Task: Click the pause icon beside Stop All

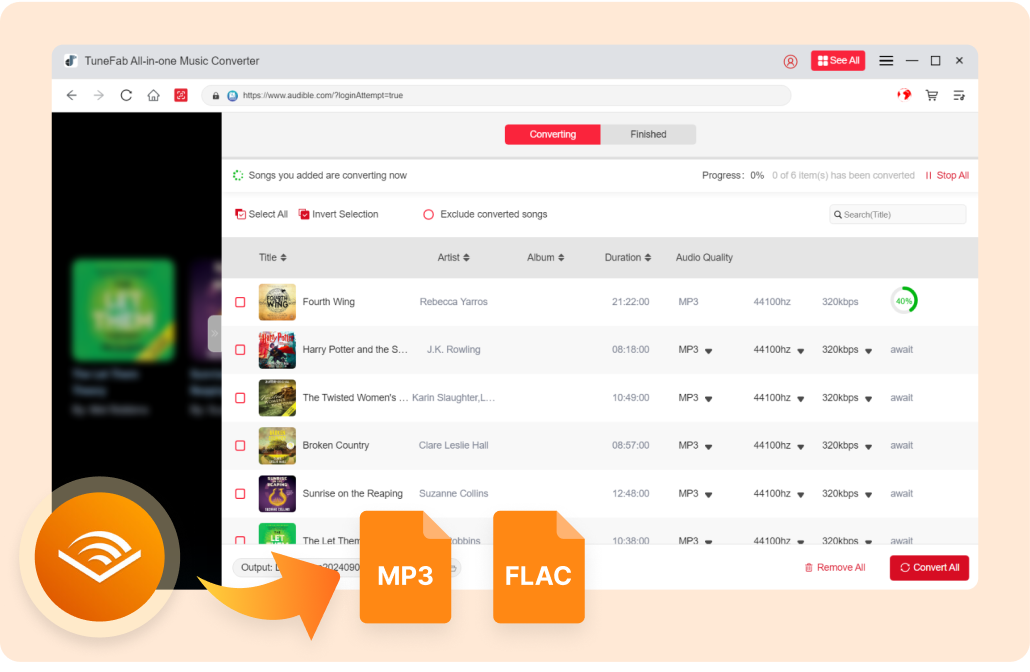Action: pyautogui.click(x=928, y=175)
